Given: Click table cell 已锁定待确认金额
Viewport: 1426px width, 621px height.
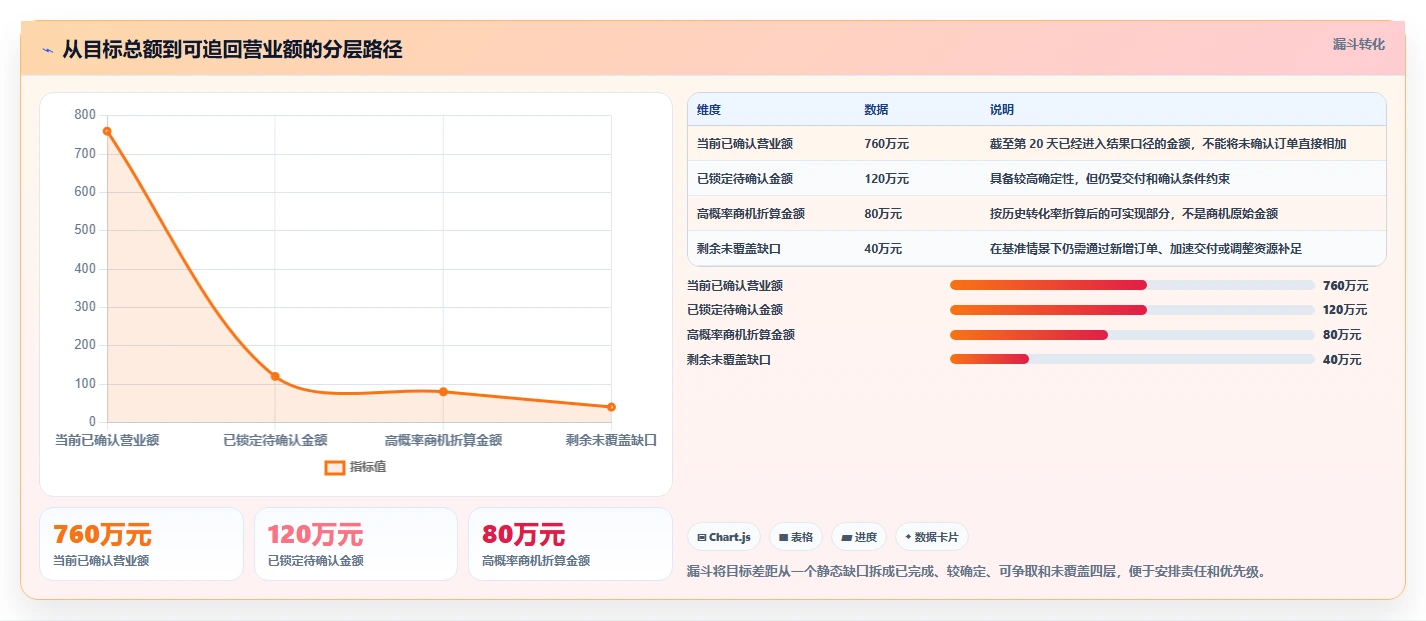Looking at the screenshot, I should (745, 179).
